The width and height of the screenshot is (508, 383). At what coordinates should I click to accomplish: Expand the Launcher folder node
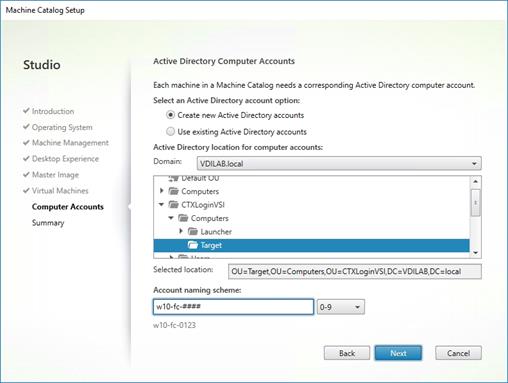pos(181,231)
